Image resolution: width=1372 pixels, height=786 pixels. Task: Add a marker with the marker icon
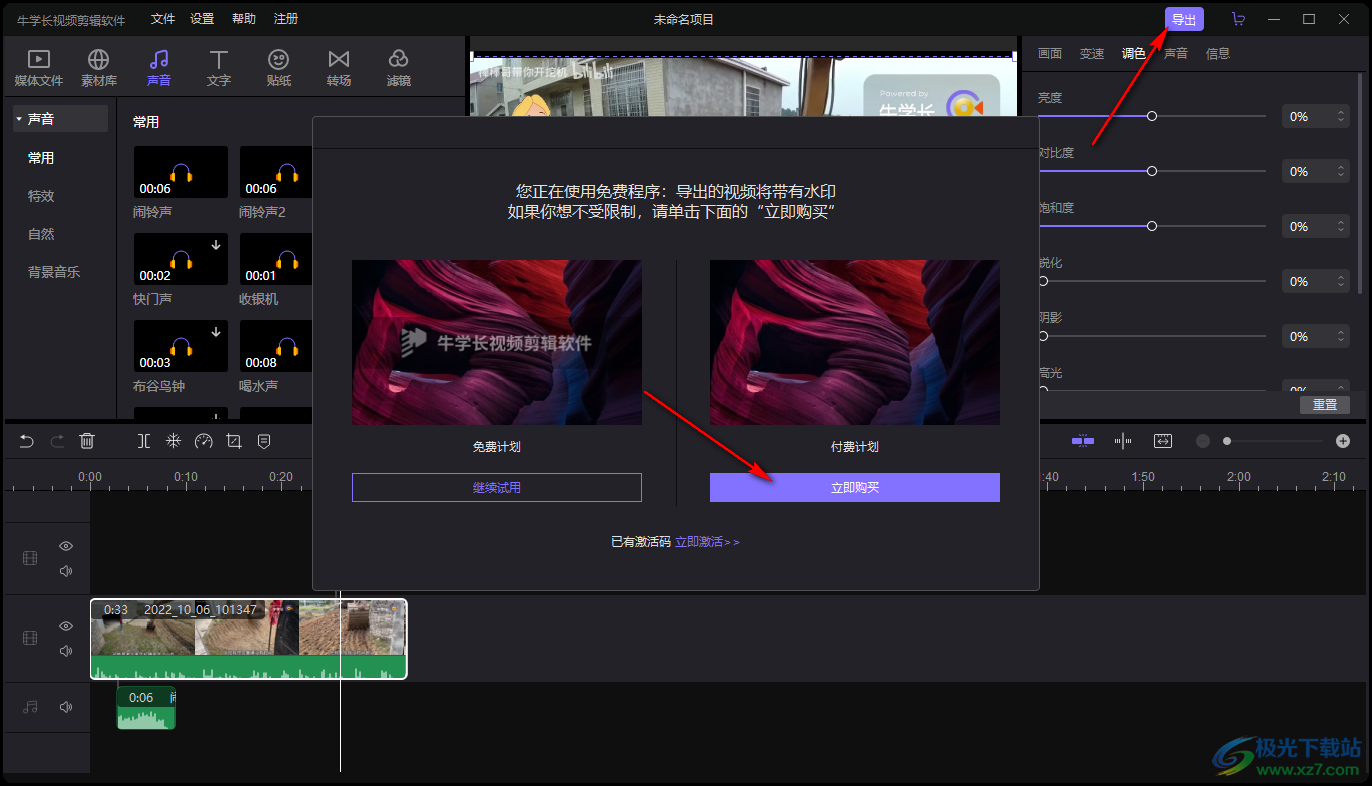pyautogui.click(x=264, y=441)
